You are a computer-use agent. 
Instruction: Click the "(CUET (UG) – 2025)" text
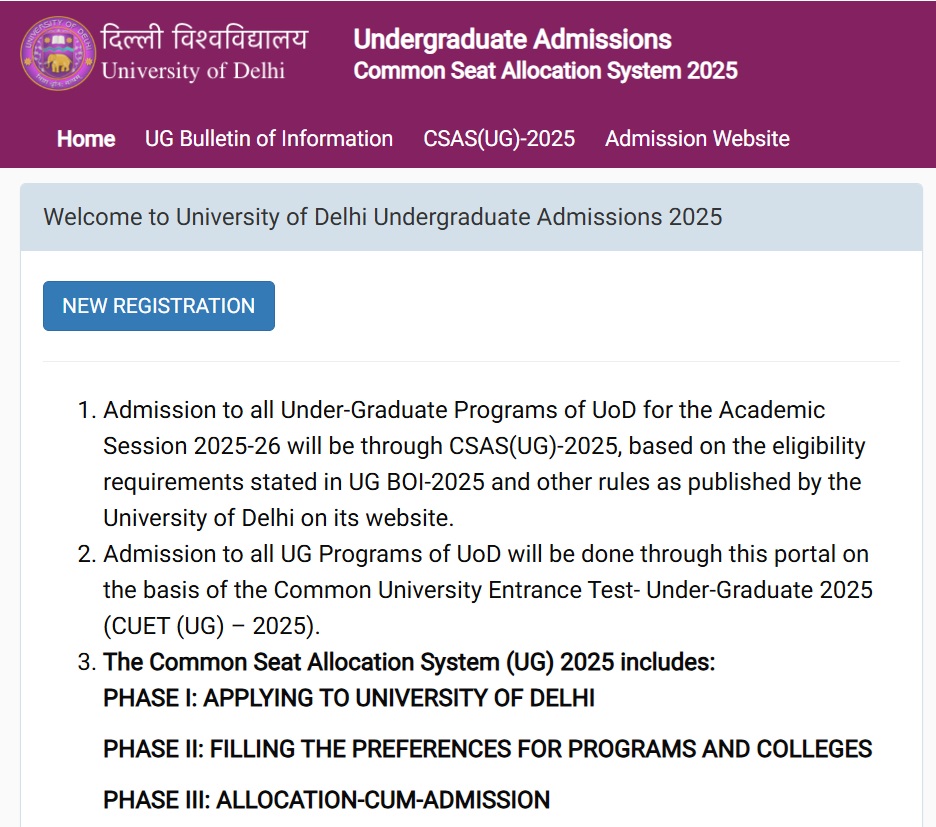[x=211, y=626]
